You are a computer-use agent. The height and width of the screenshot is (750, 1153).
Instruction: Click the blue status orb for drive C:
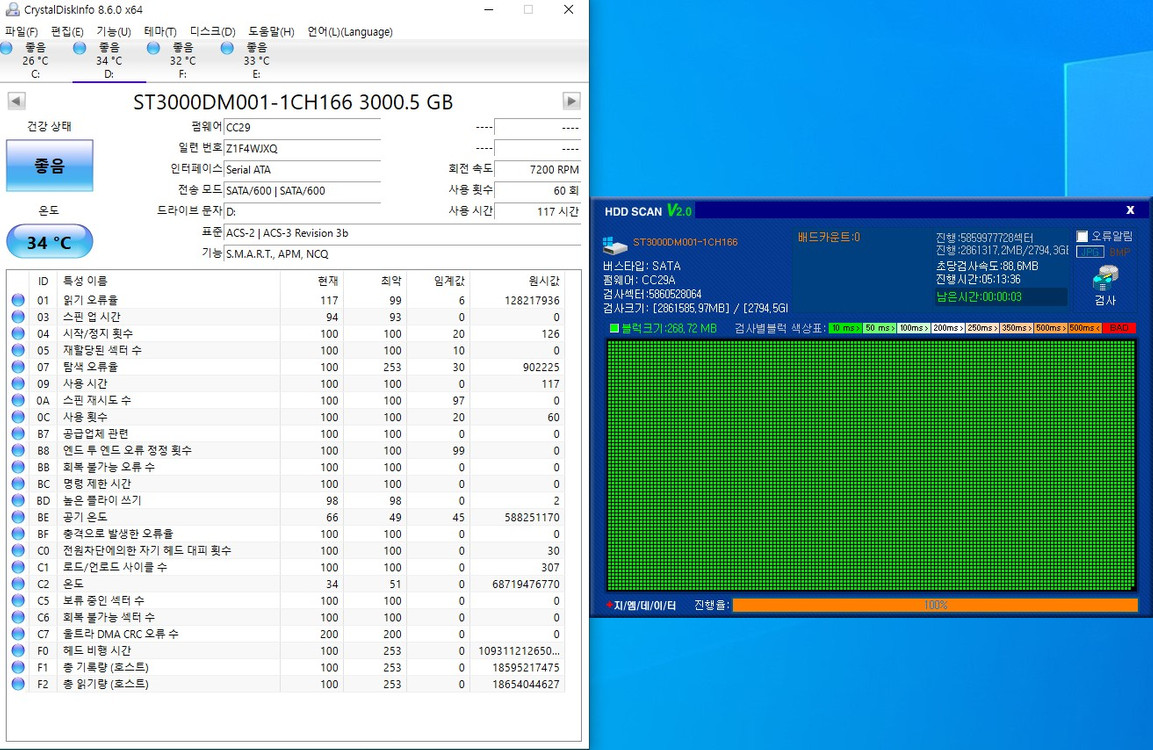(7, 48)
